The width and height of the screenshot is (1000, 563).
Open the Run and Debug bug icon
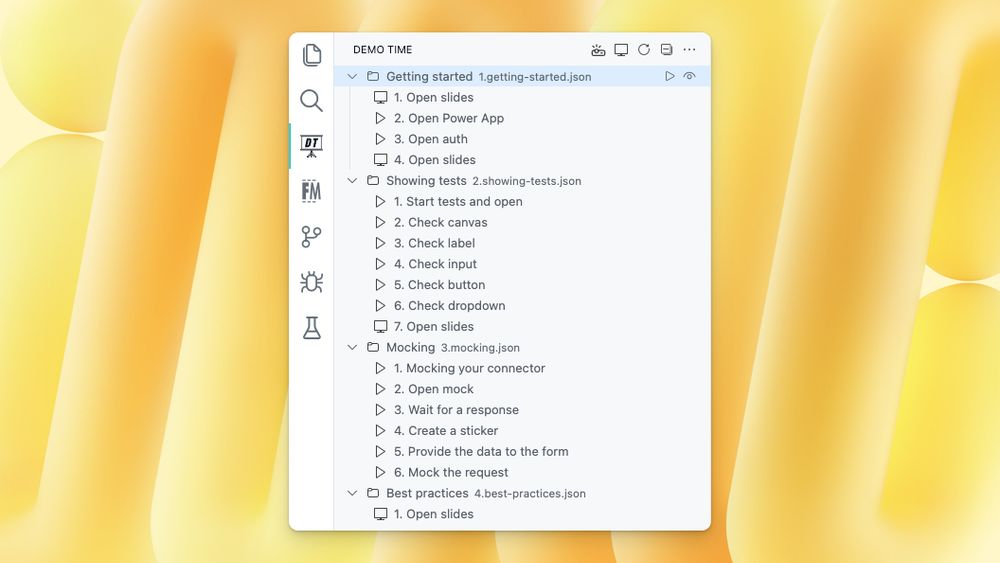[x=311, y=282]
